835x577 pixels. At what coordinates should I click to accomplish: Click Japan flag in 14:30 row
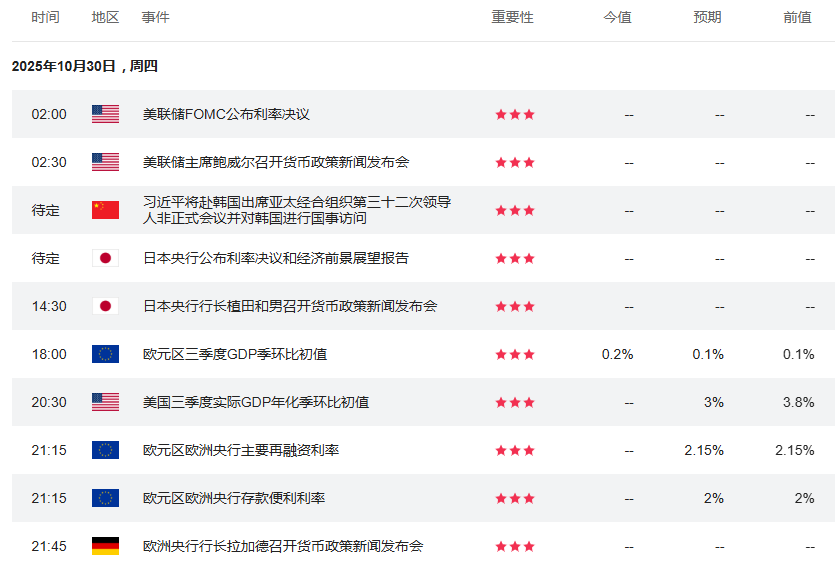pyautogui.click(x=105, y=306)
